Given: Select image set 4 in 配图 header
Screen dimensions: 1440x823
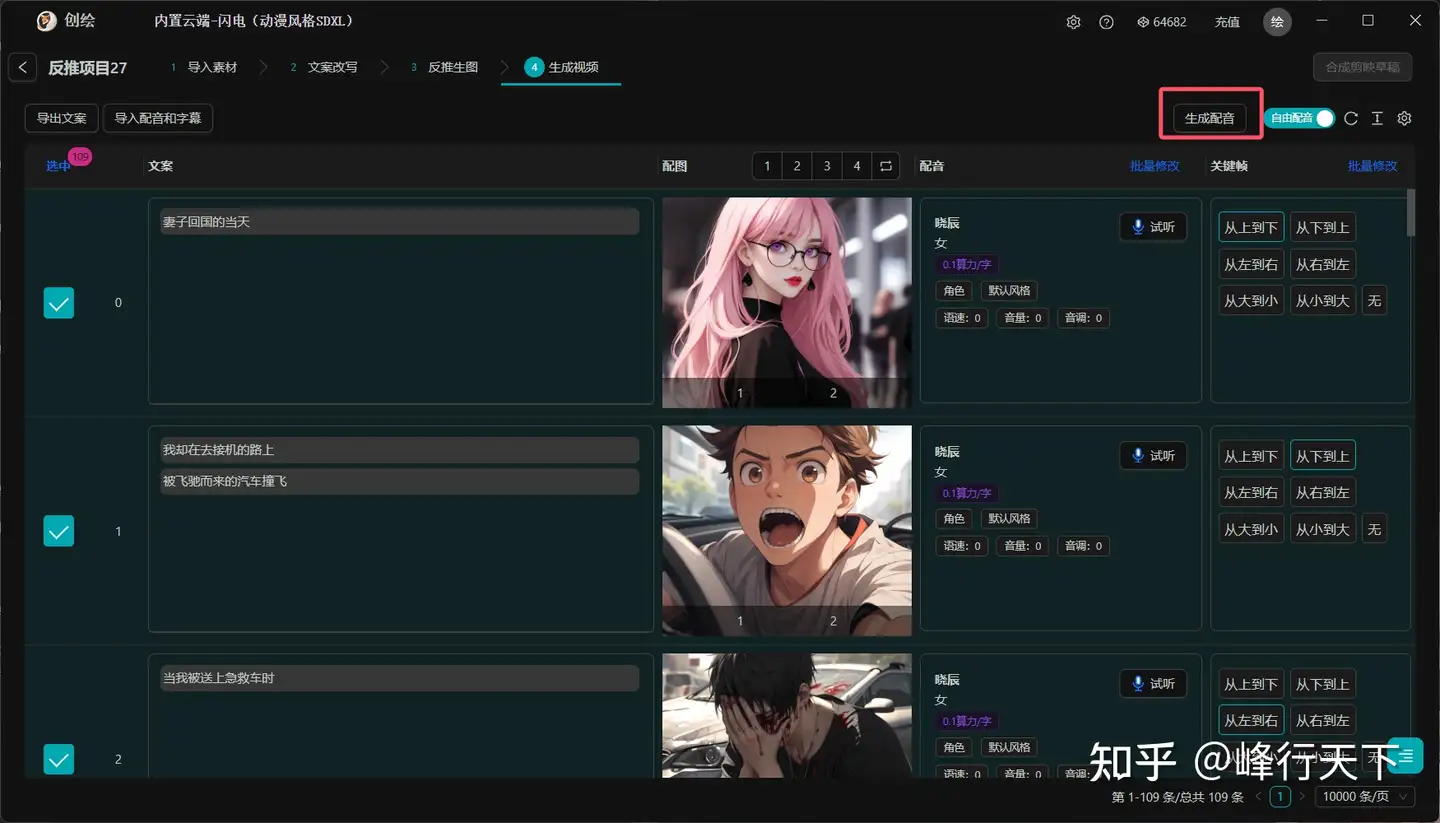Looking at the screenshot, I should (x=857, y=166).
